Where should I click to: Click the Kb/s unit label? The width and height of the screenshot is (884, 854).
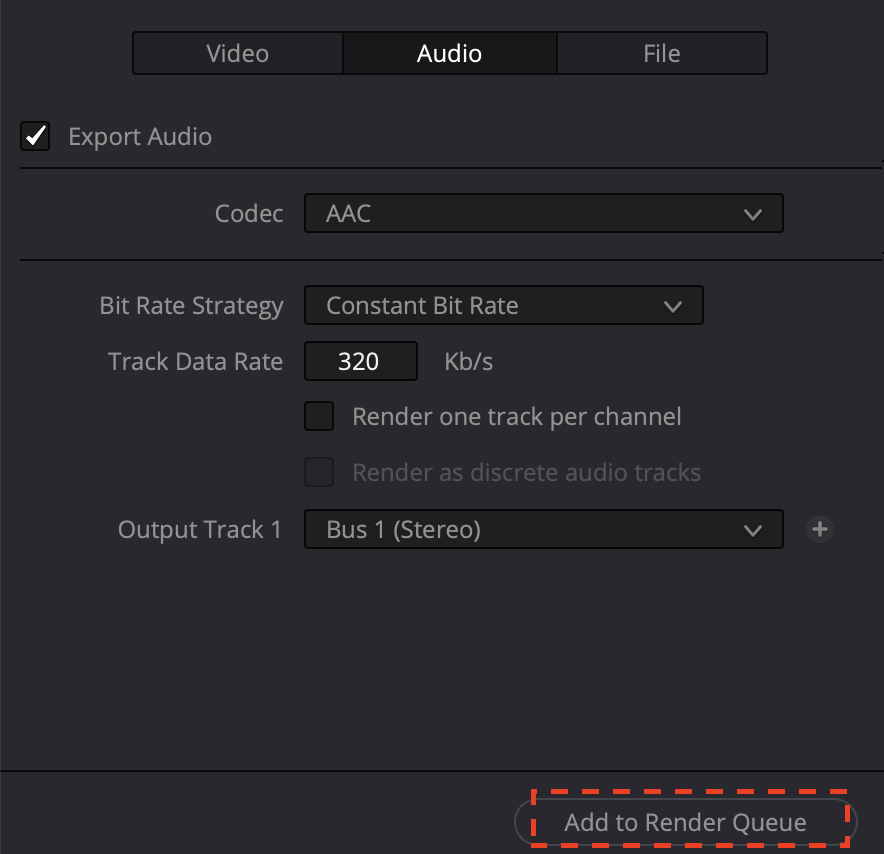(468, 361)
